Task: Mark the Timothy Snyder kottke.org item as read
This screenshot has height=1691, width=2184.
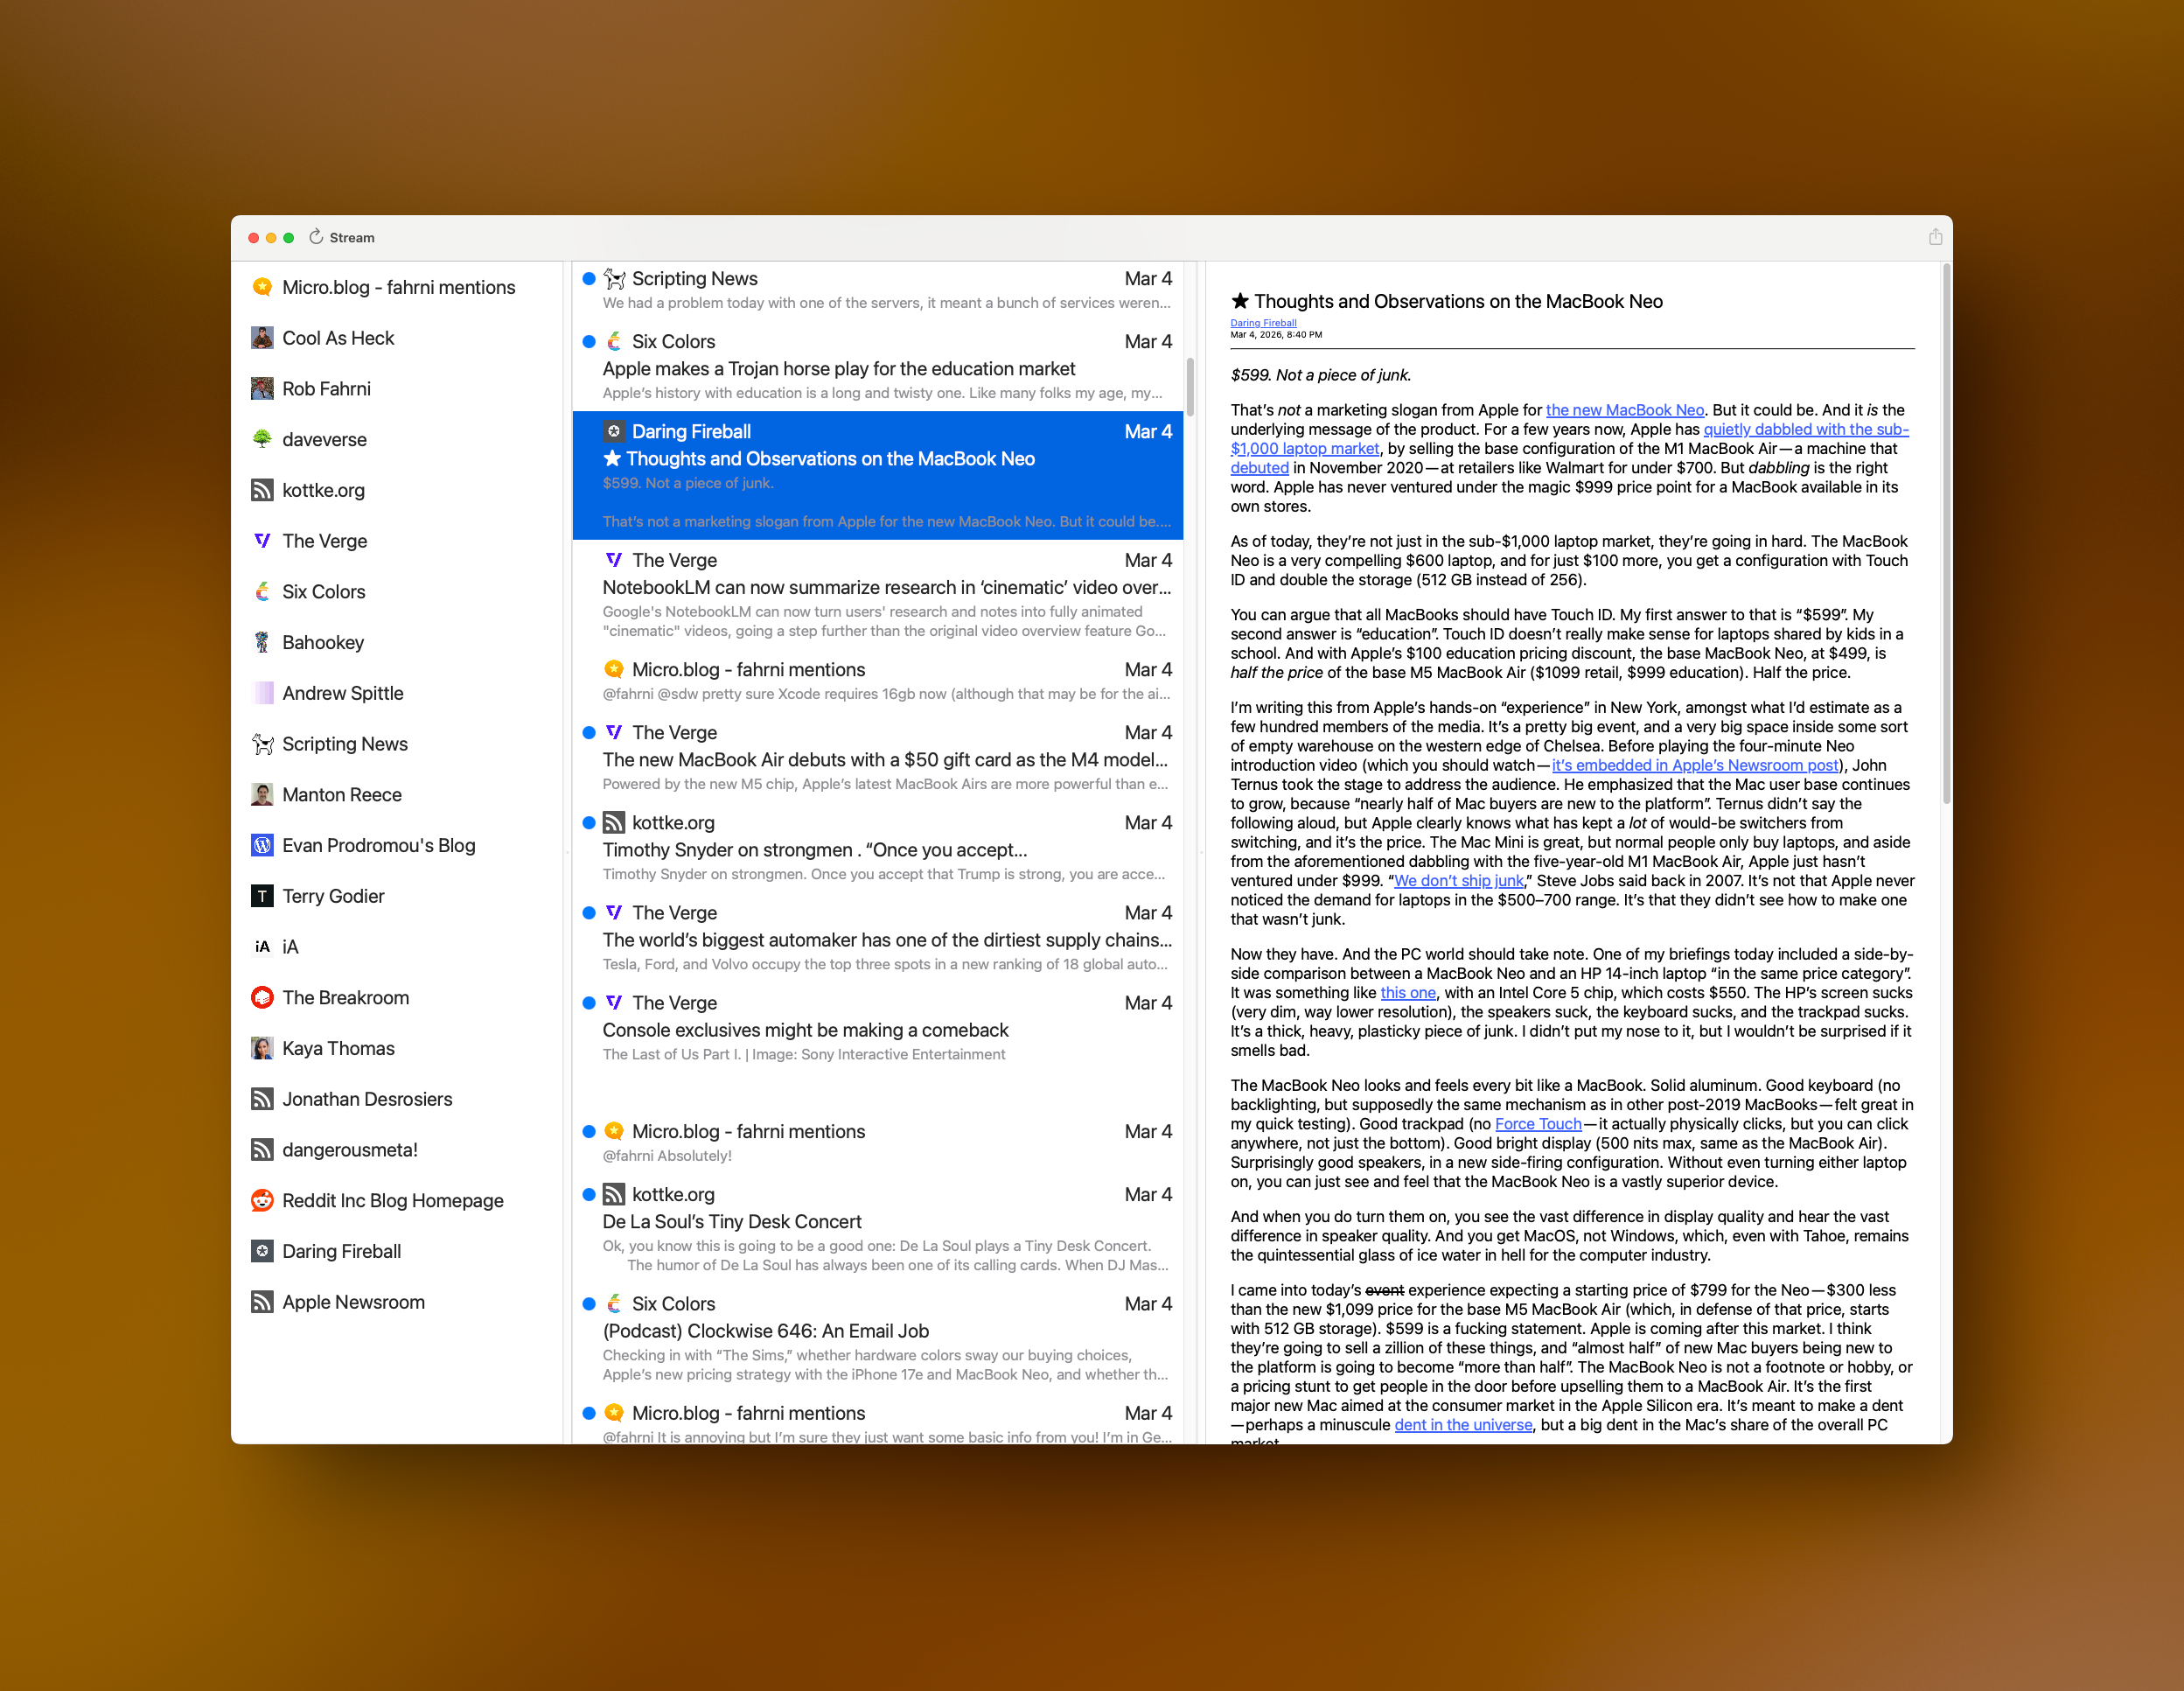Action: coord(589,822)
